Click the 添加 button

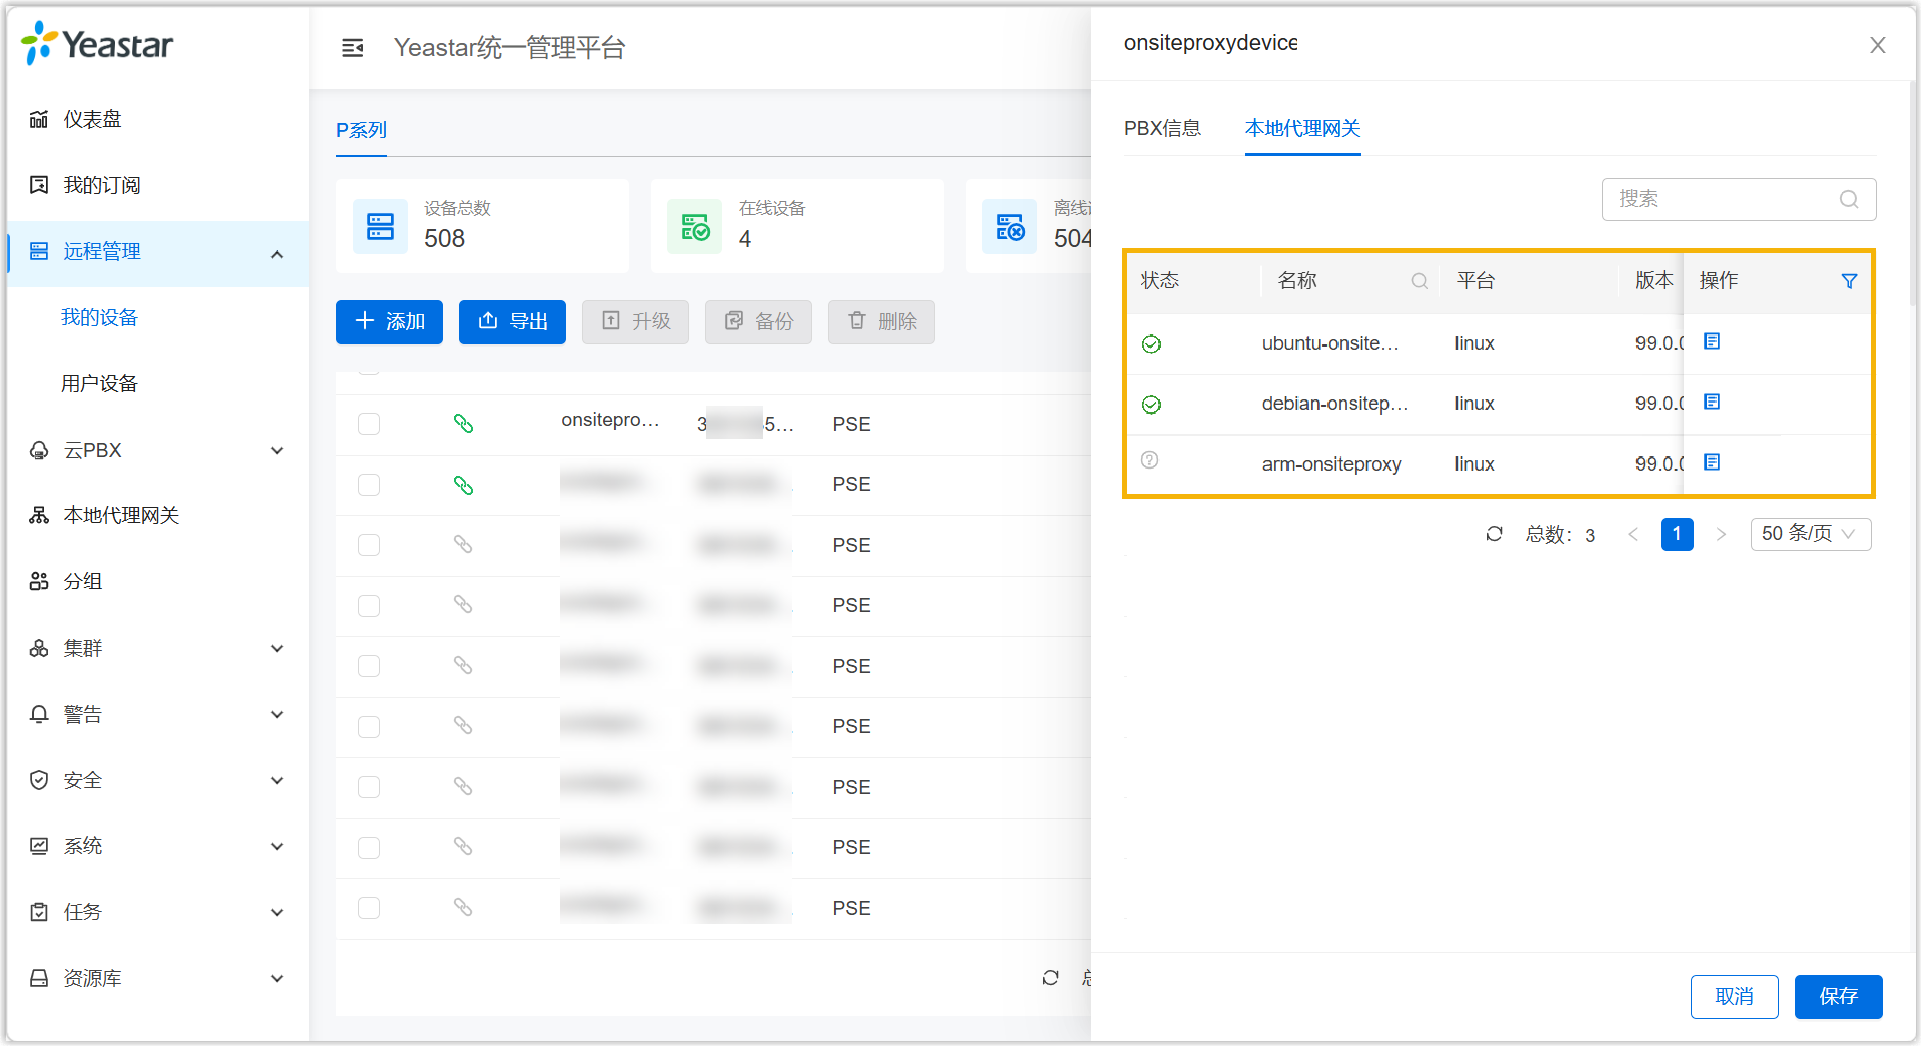[x=389, y=322]
